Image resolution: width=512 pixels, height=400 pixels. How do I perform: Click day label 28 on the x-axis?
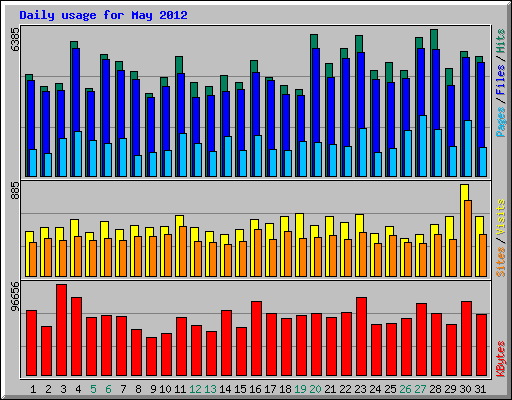tap(435, 389)
